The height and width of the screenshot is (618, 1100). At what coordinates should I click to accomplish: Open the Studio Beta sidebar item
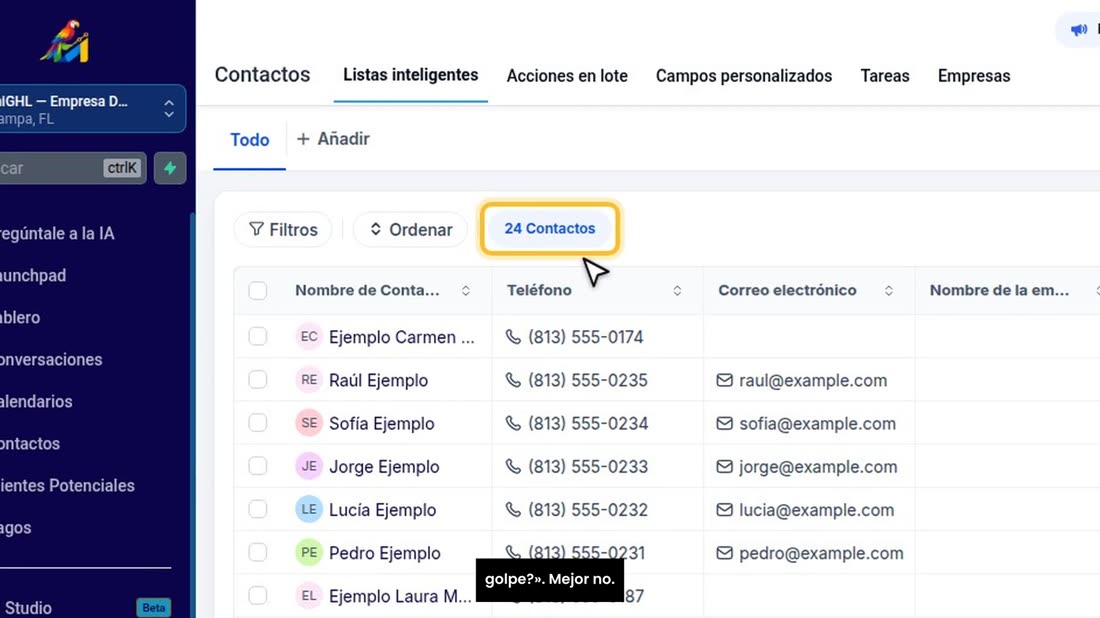tap(86, 607)
